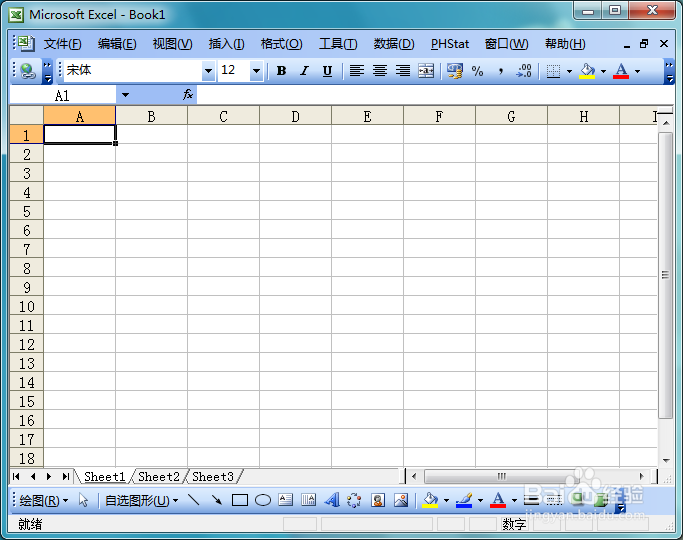Click the insert function fx icon
Screen dimensions: 683x540
click(x=188, y=94)
